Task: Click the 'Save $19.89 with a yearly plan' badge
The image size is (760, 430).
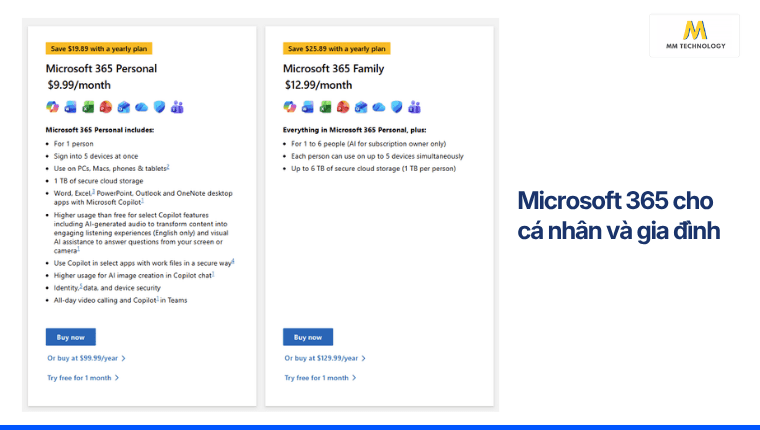Action: [99, 48]
